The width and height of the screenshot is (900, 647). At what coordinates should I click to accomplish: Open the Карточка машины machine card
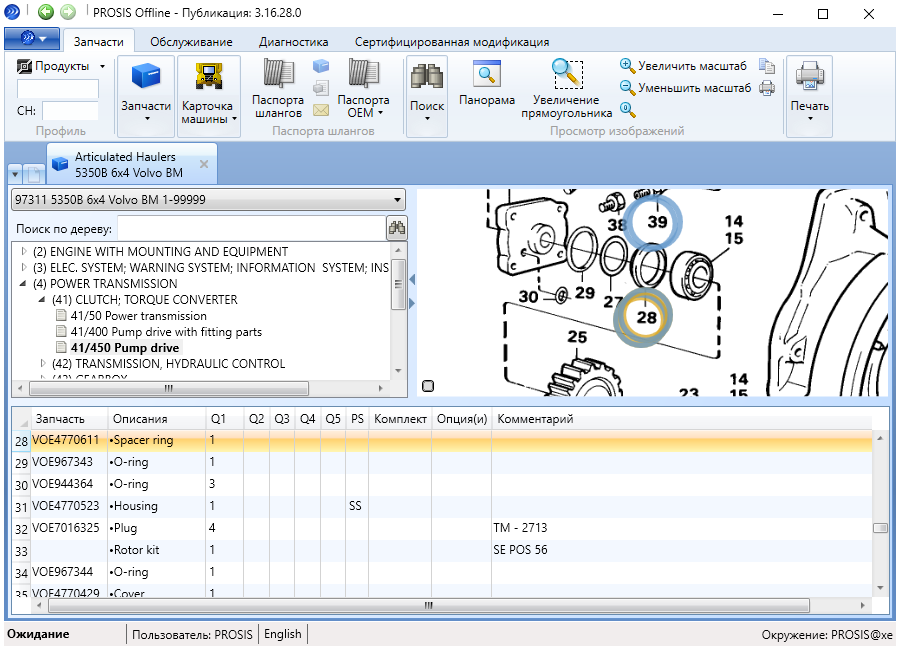pyautogui.click(x=208, y=95)
